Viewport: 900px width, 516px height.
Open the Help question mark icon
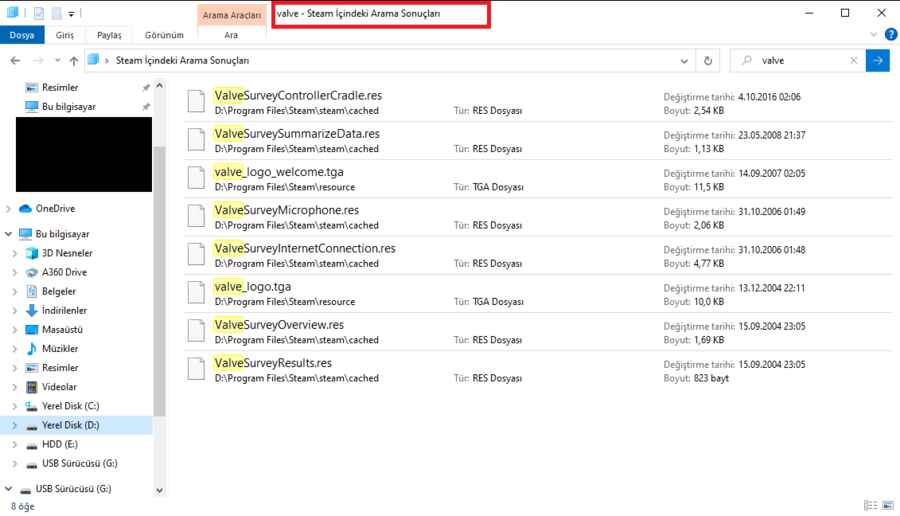coord(889,35)
